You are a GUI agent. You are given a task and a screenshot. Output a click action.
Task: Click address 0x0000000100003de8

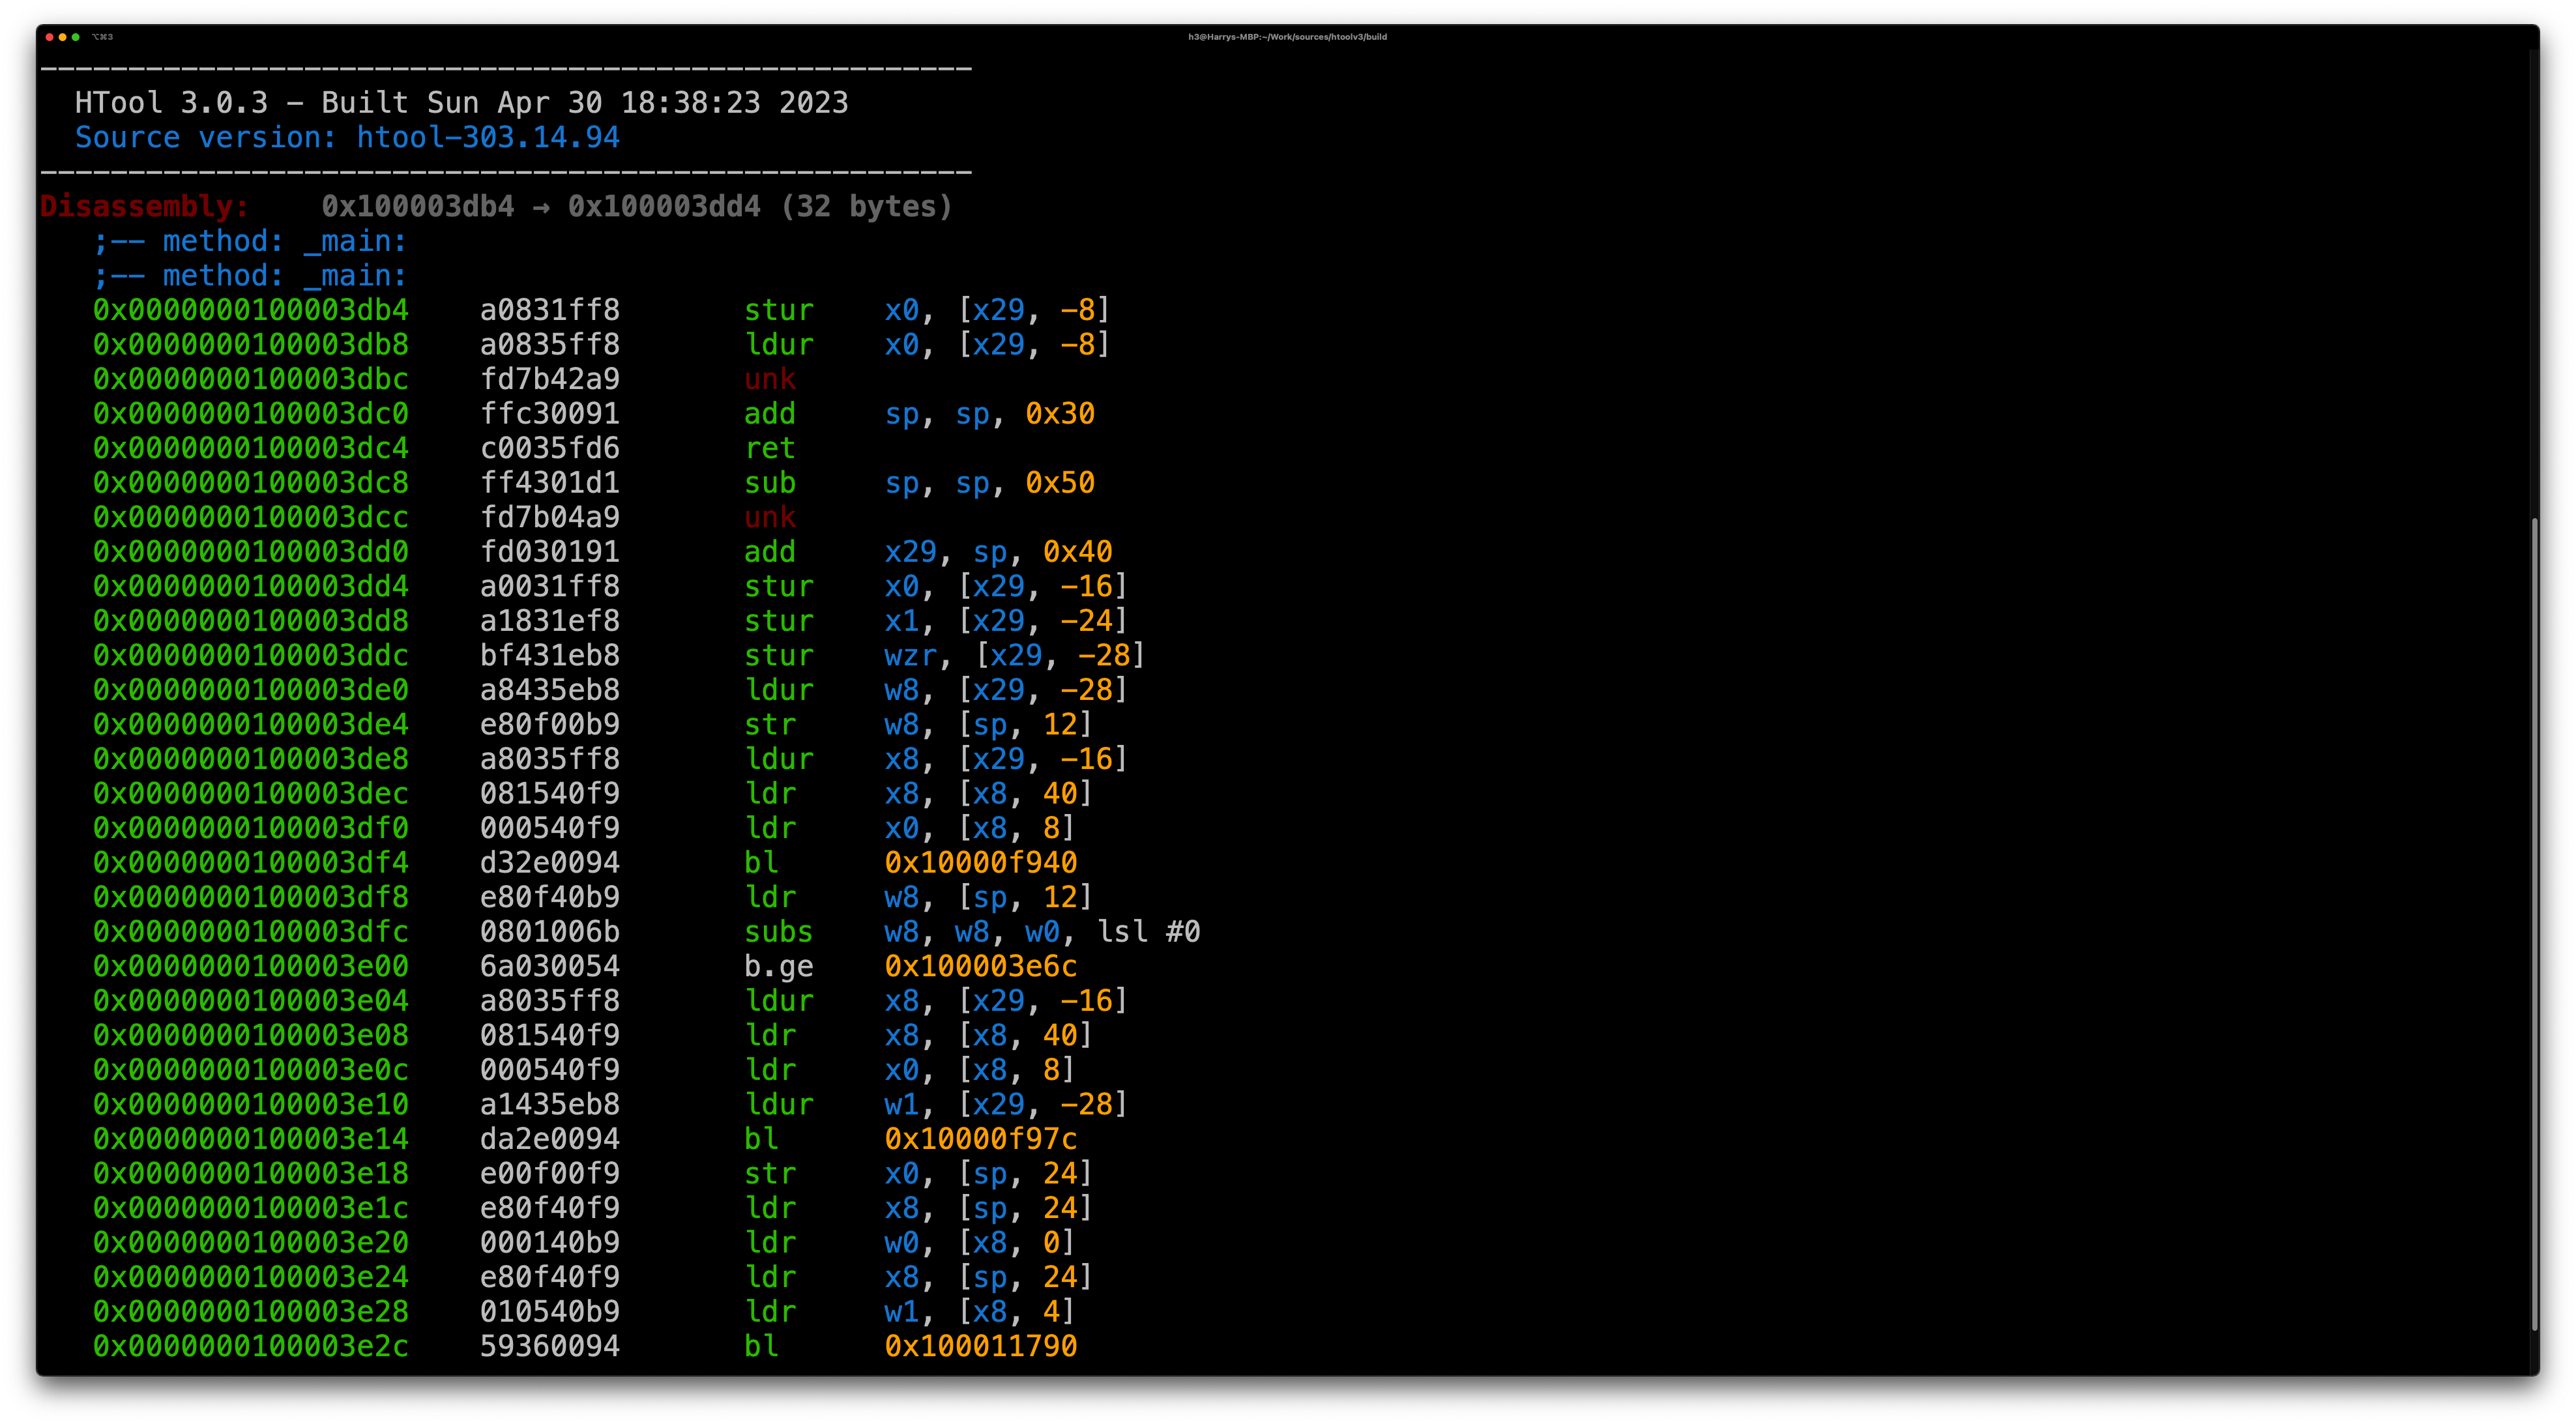click(251, 759)
